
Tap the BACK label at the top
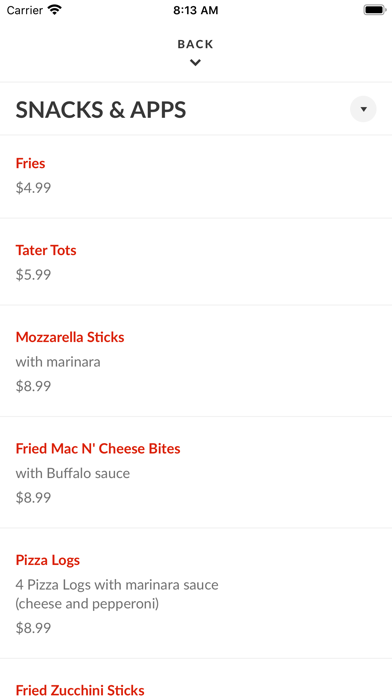pos(195,44)
